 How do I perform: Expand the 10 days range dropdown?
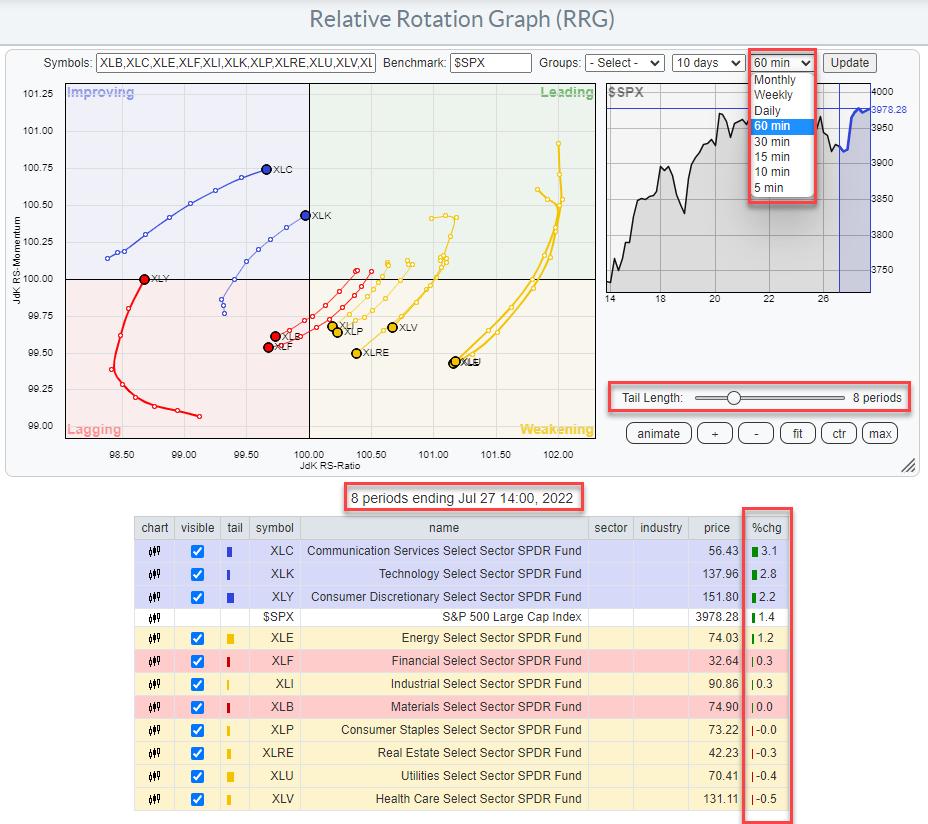coord(706,62)
